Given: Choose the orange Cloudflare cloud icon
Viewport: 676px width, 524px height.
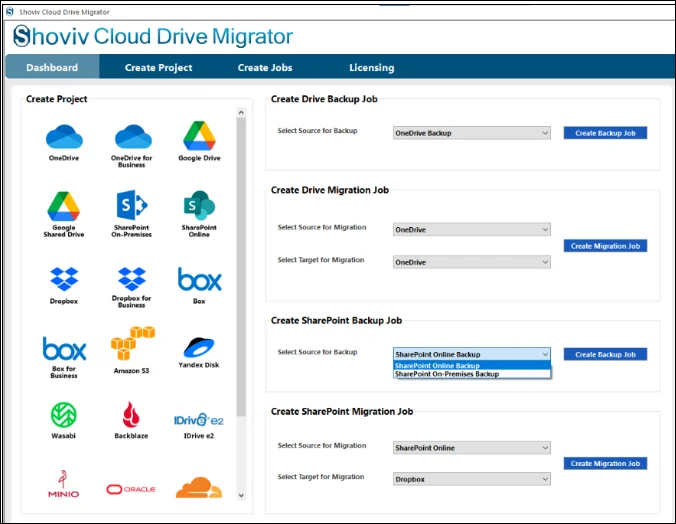Looking at the screenshot, I should (x=199, y=487).
